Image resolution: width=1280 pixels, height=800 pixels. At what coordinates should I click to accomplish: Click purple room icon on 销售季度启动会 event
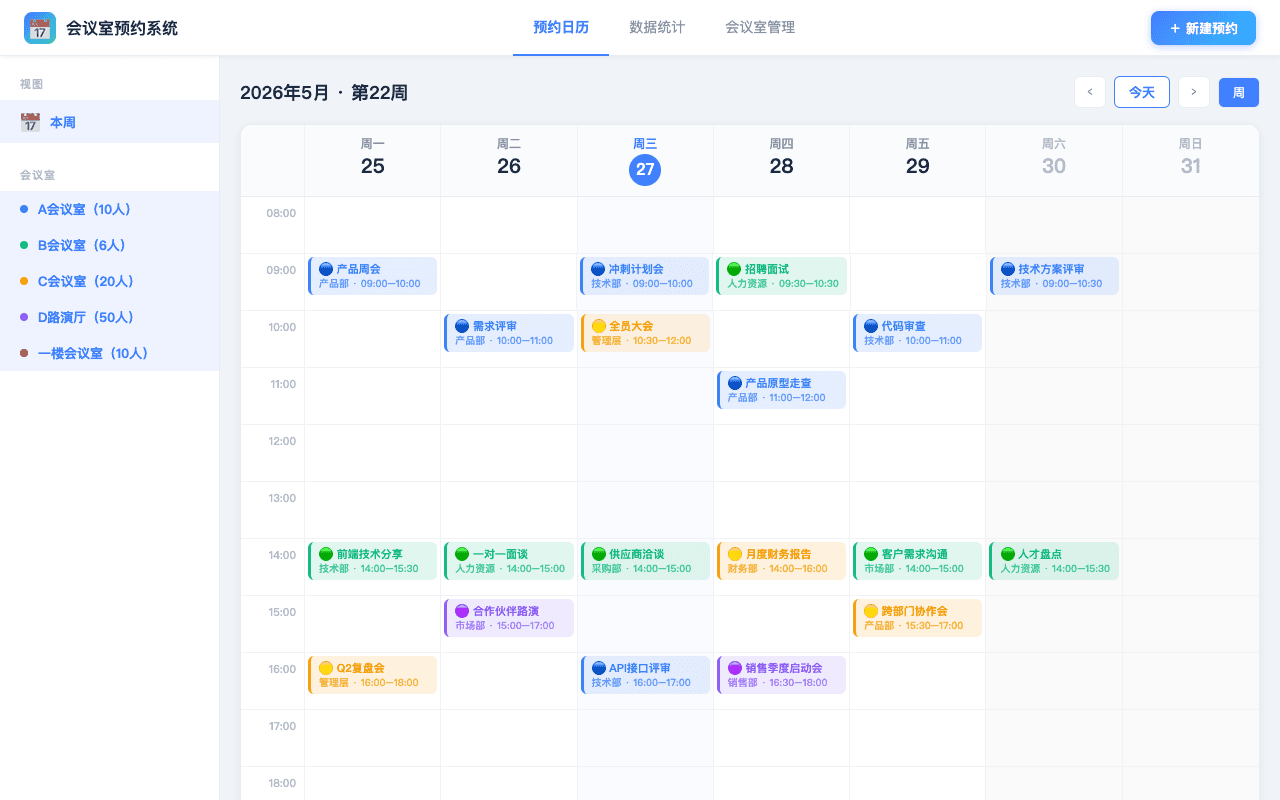click(x=734, y=668)
